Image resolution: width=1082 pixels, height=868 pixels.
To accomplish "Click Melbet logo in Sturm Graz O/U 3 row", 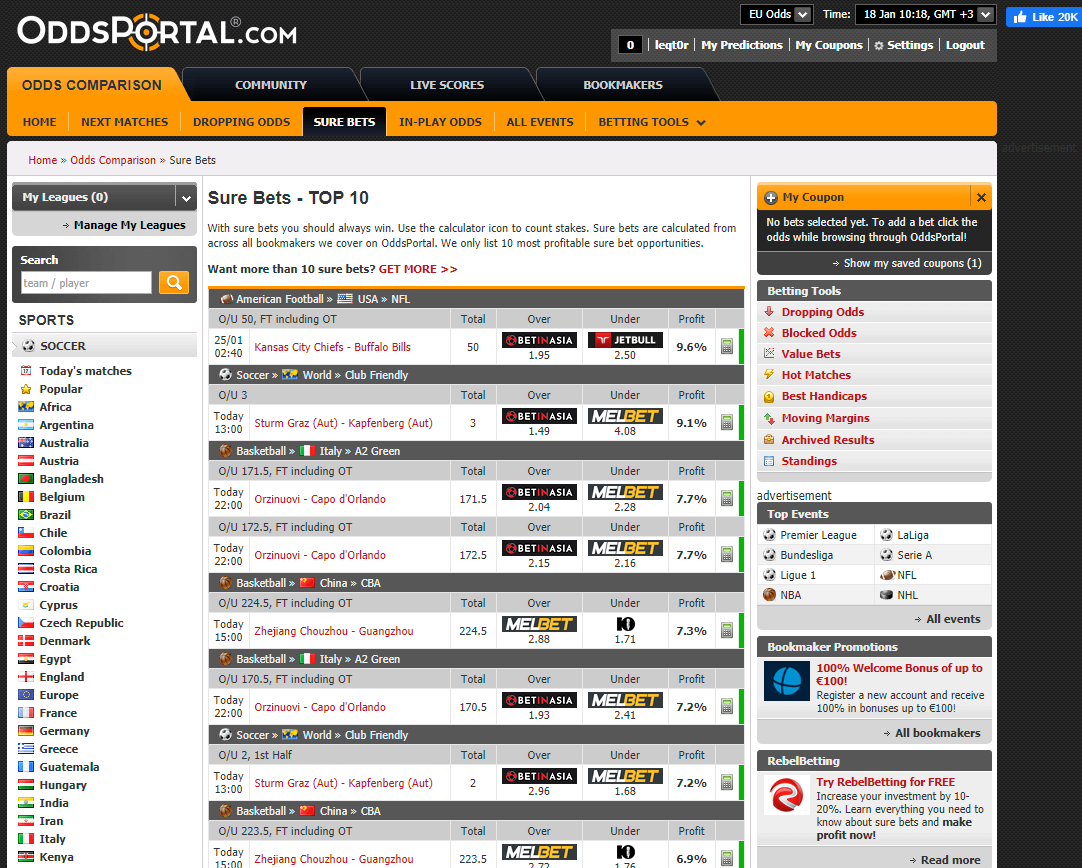I will pyautogui.click(x=625, y=417).
